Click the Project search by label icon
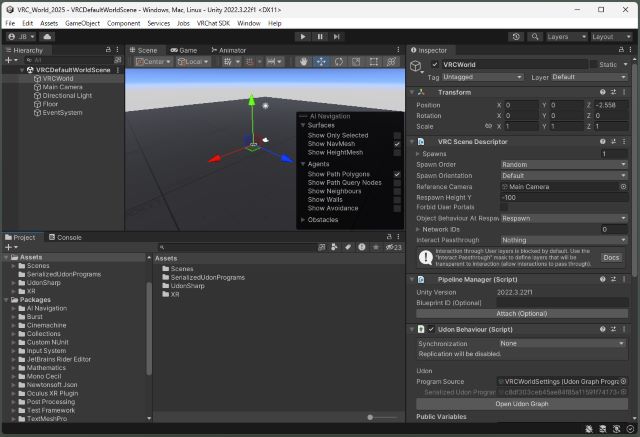640x437 pixels. click(x=348, y=247)
